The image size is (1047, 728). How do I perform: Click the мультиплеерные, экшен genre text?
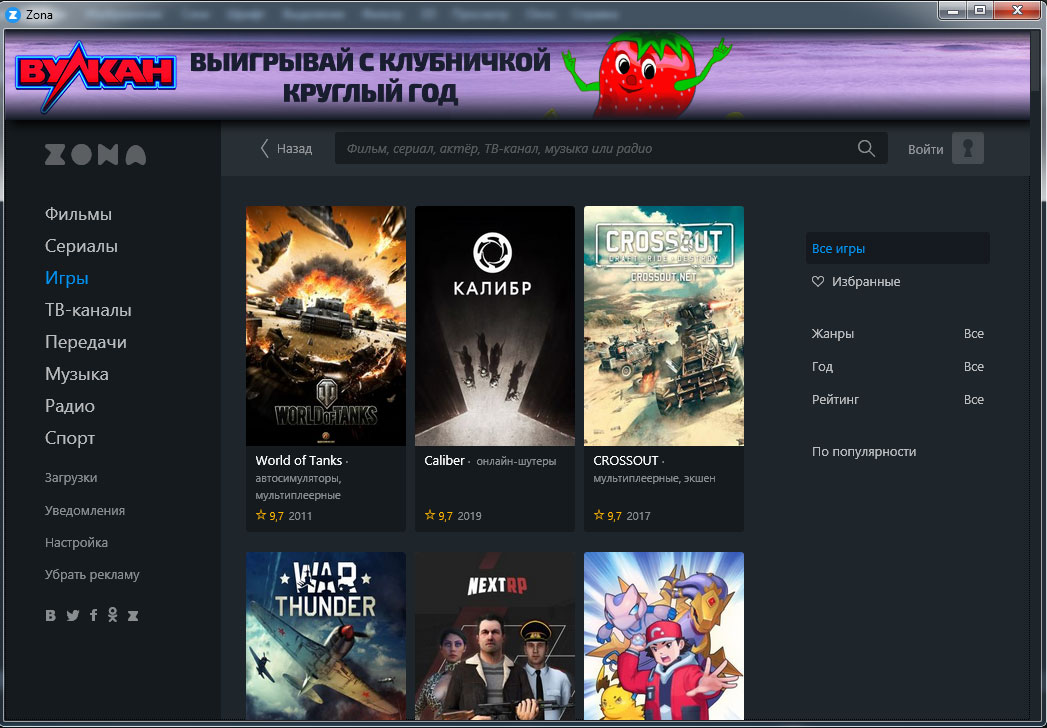click(x=654, y=478)
